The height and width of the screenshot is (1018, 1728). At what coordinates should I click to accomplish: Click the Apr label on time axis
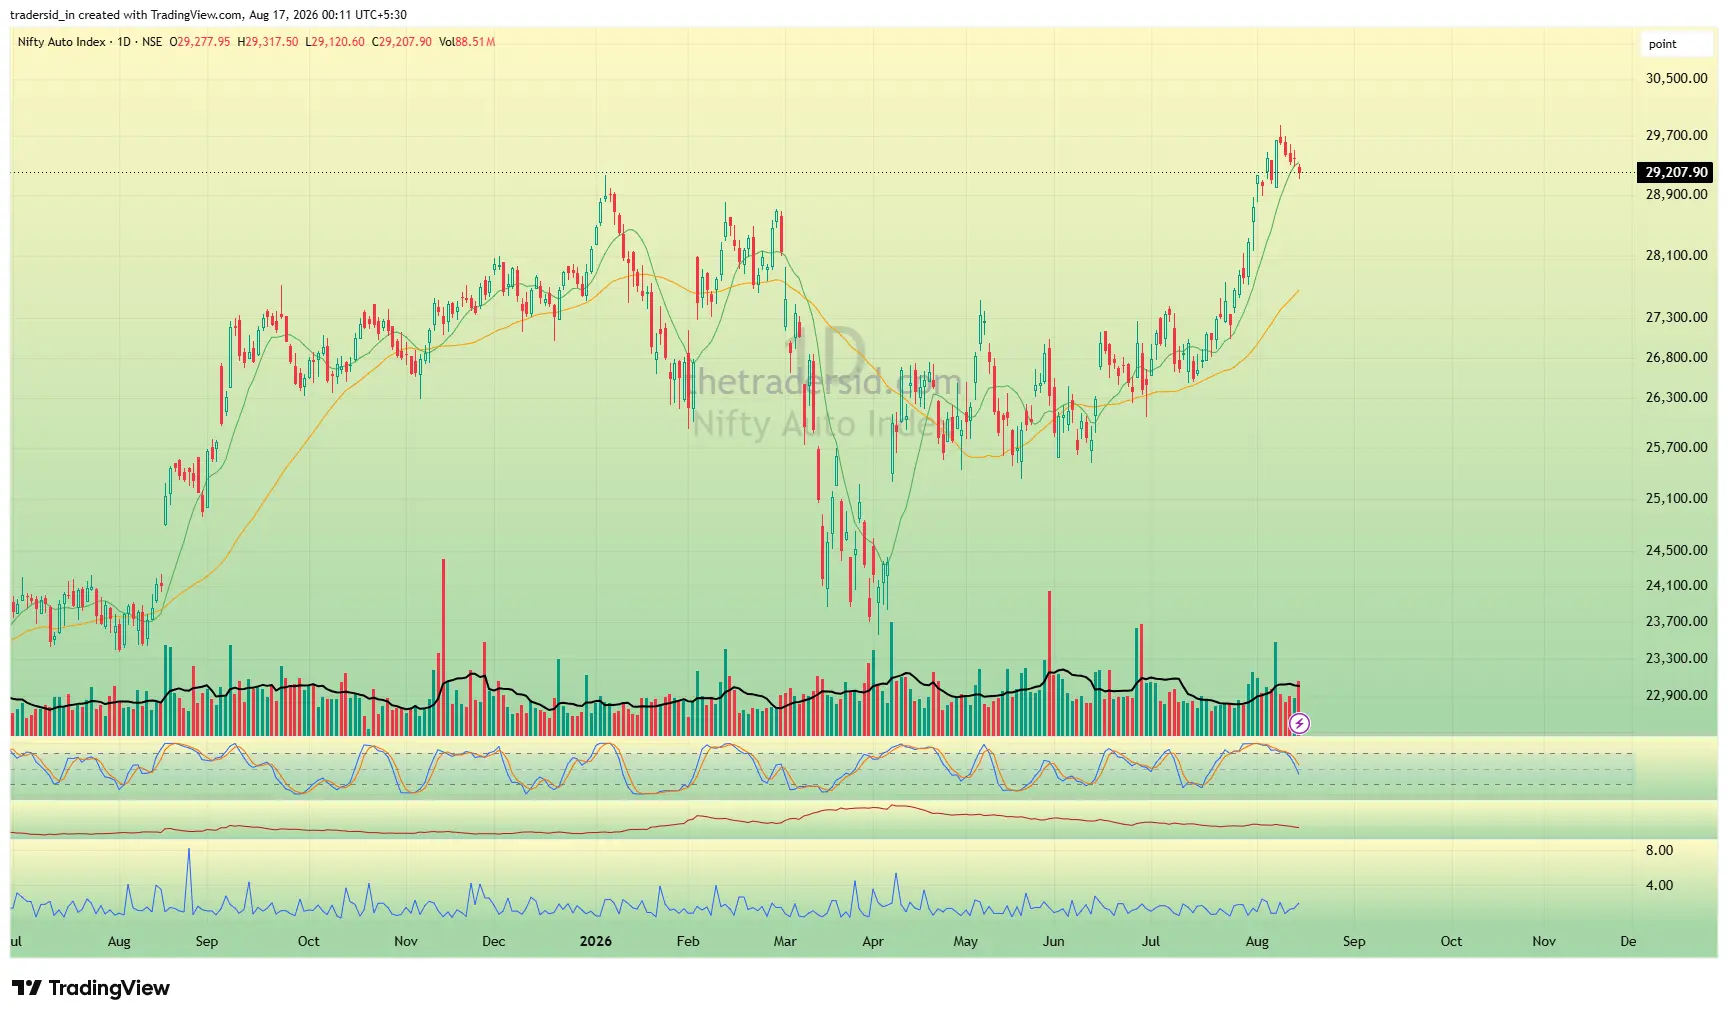[x=873, y=941]
